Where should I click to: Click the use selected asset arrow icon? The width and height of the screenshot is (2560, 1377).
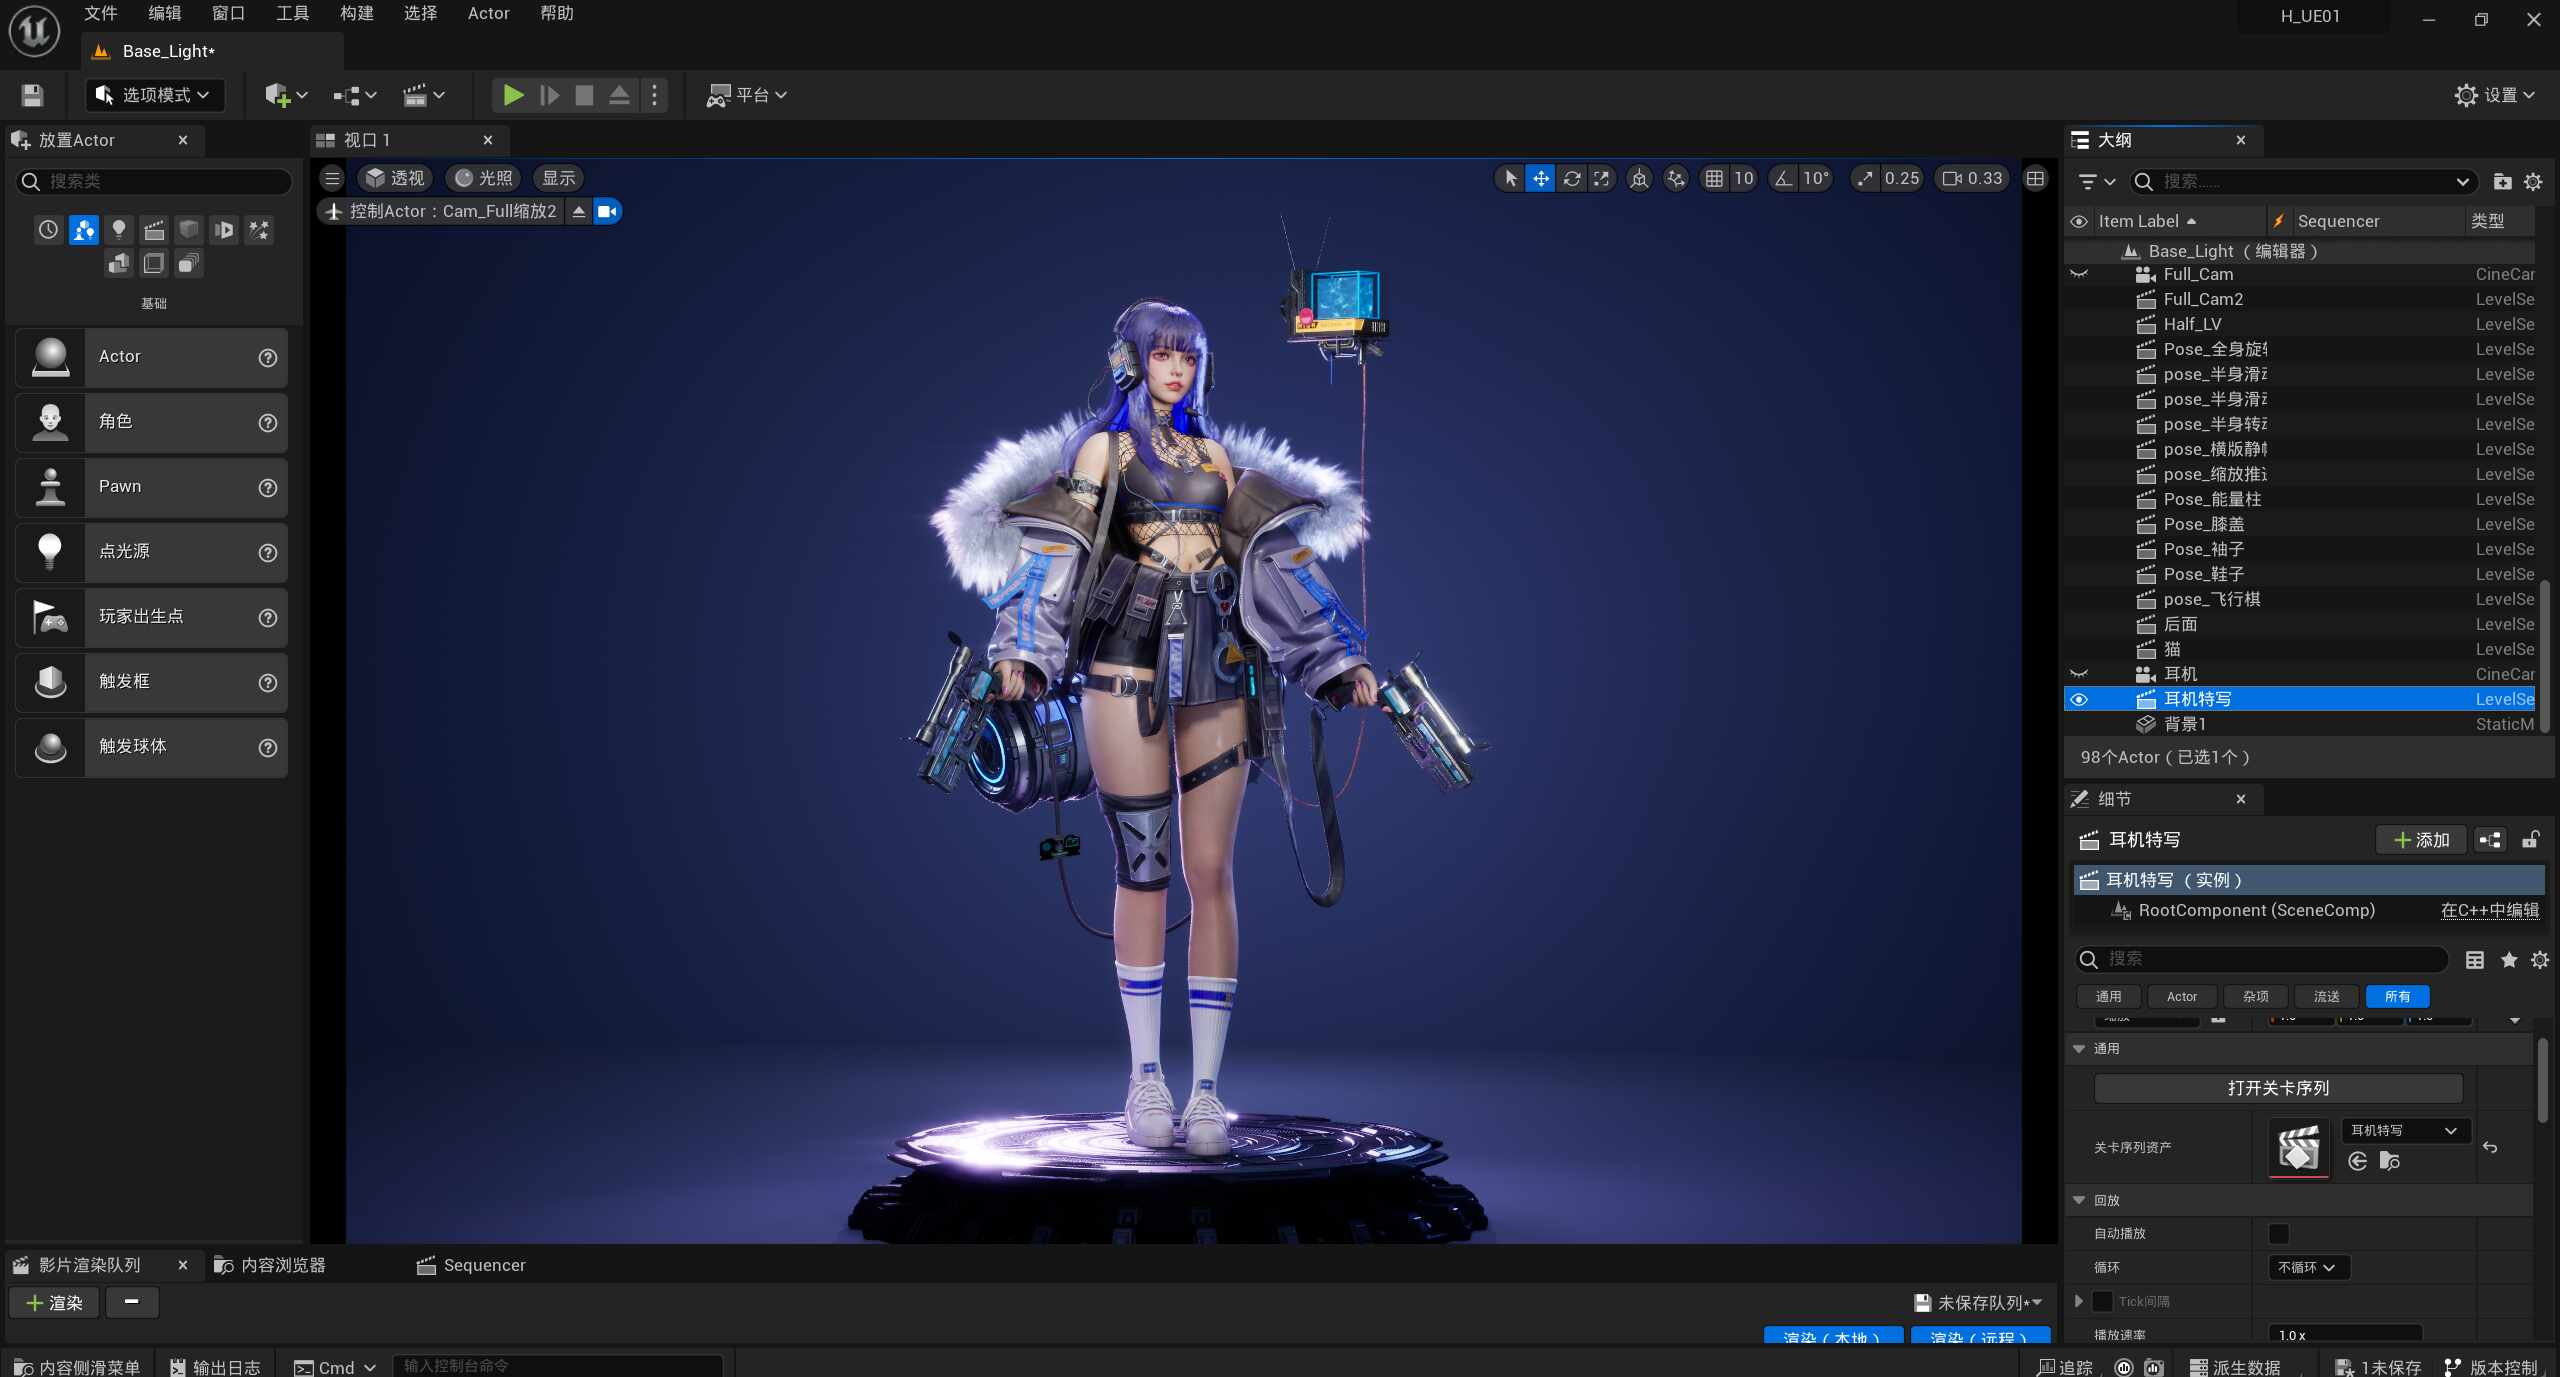(2357, 1160)
